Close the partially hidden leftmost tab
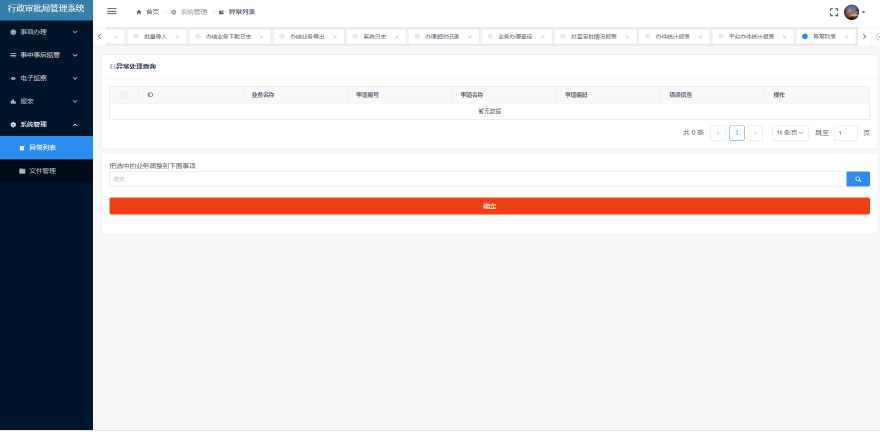Viewport: 880px width, 432px height. coord(116,37)
